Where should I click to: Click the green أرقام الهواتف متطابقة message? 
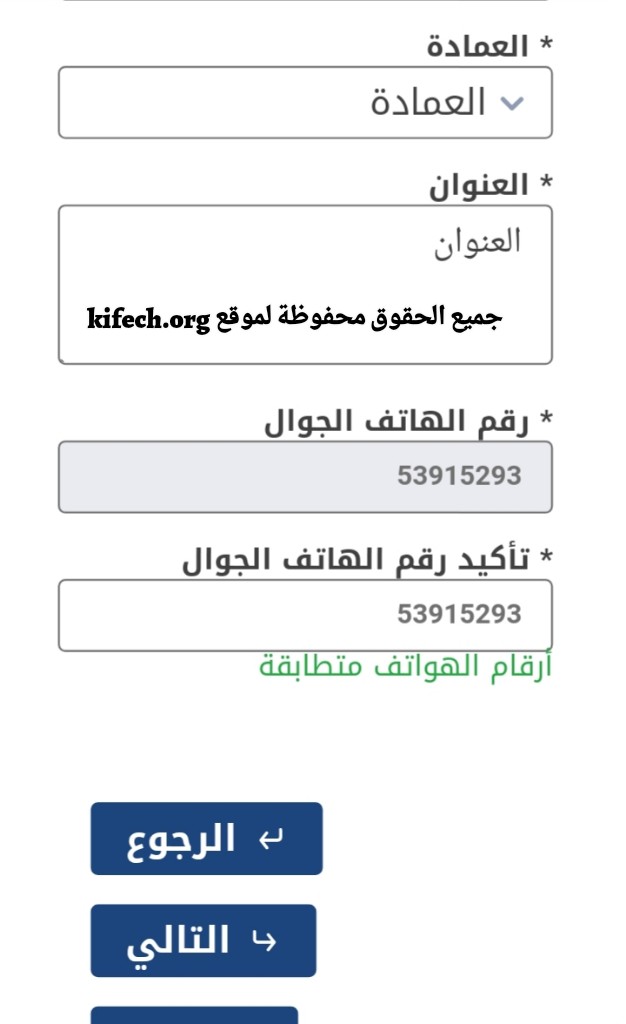(x=405, y=666)
